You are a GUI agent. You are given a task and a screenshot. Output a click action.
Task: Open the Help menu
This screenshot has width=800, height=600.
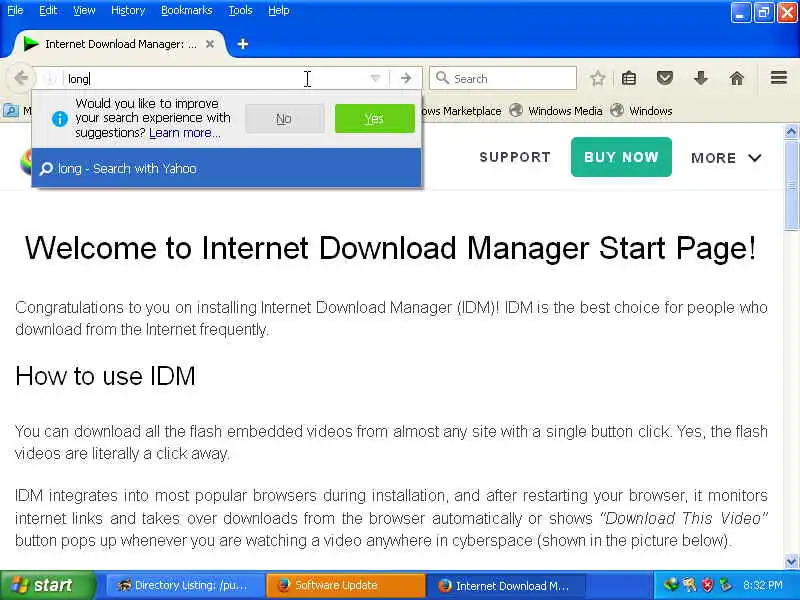click(x=279, y=10)
